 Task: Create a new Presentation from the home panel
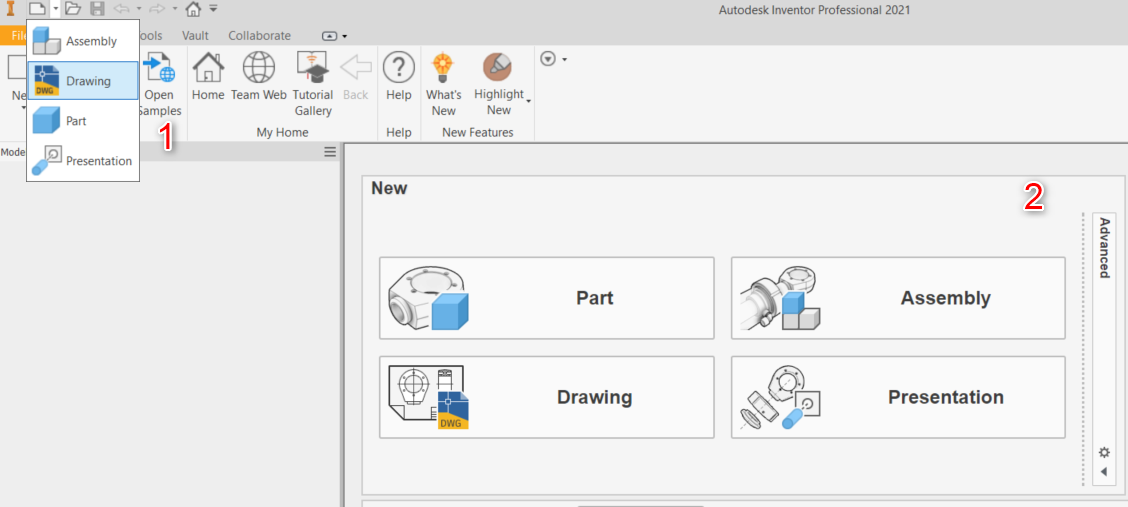[x=898, y=397]
